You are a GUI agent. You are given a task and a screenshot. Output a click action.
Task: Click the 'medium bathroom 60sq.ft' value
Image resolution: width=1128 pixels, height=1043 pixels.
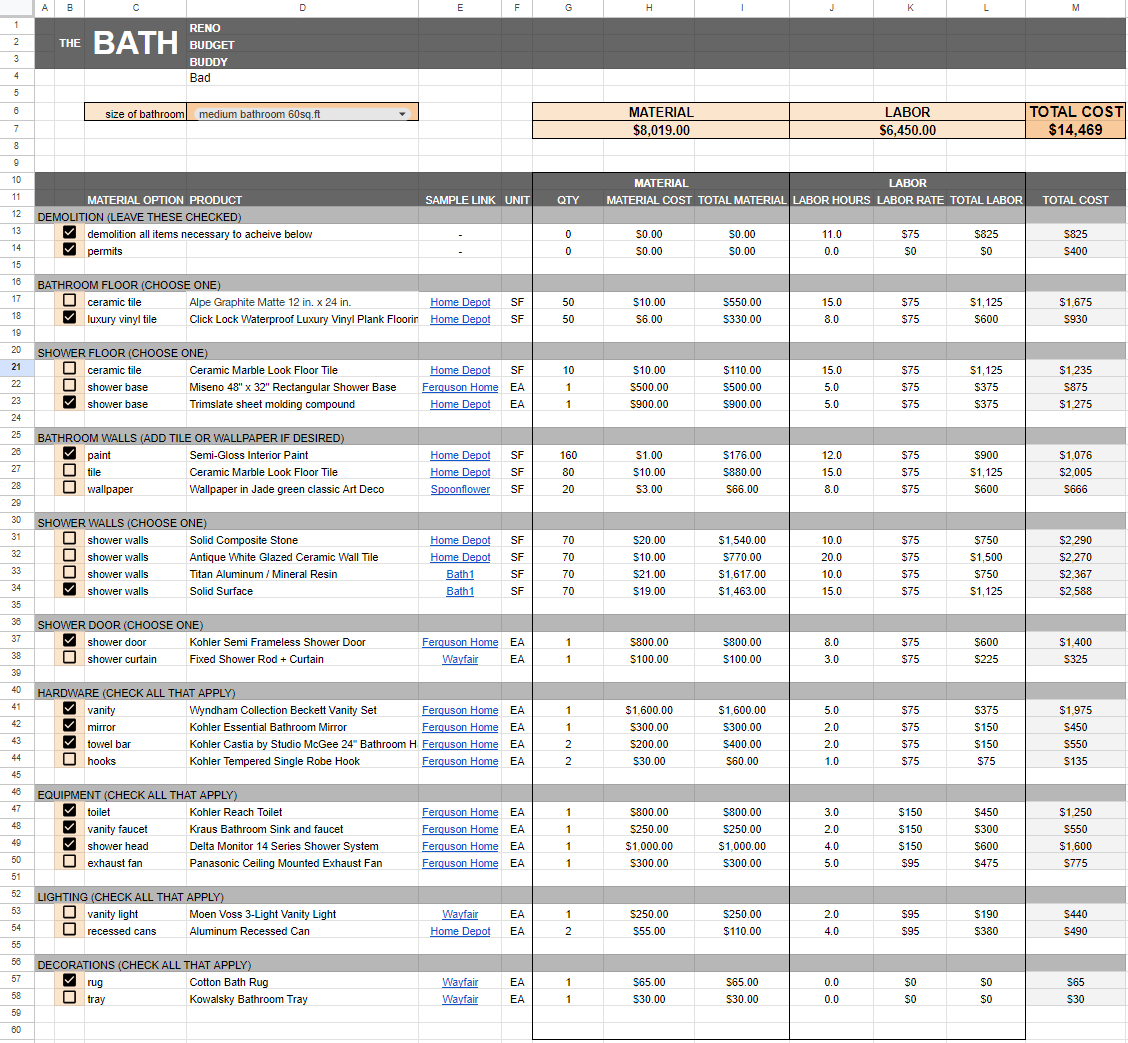pos(260,114)
